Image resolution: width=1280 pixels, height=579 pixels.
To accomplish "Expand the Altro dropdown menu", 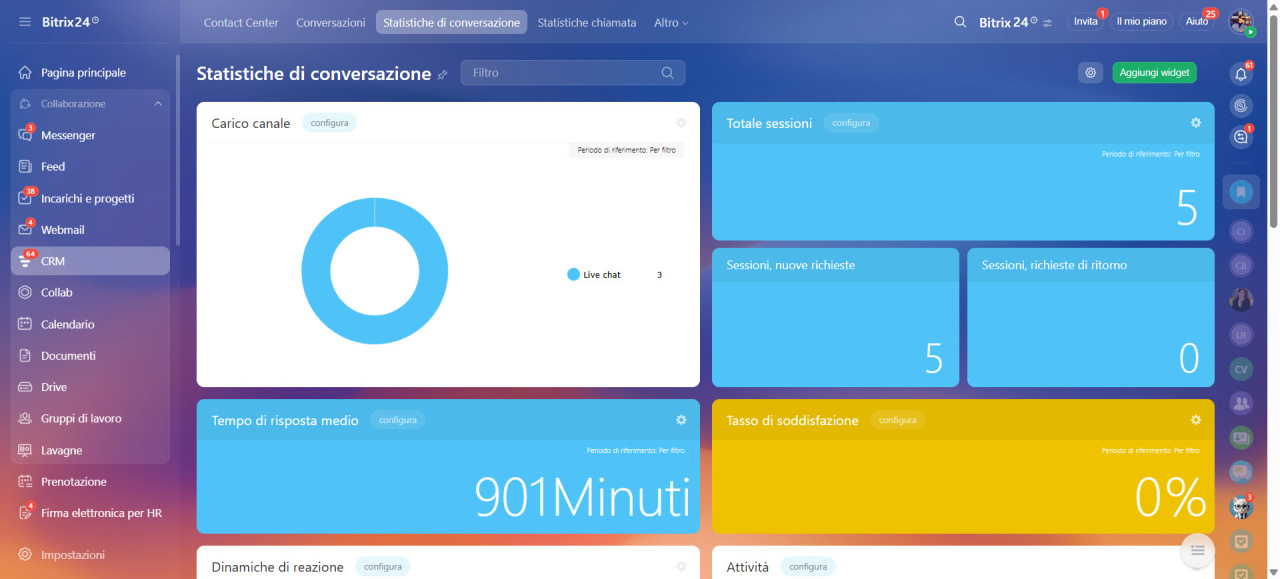I will [671, 22].
